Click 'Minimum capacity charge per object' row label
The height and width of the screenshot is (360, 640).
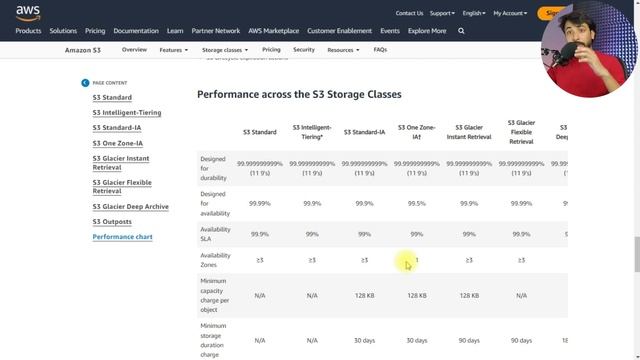click(214, 296)
